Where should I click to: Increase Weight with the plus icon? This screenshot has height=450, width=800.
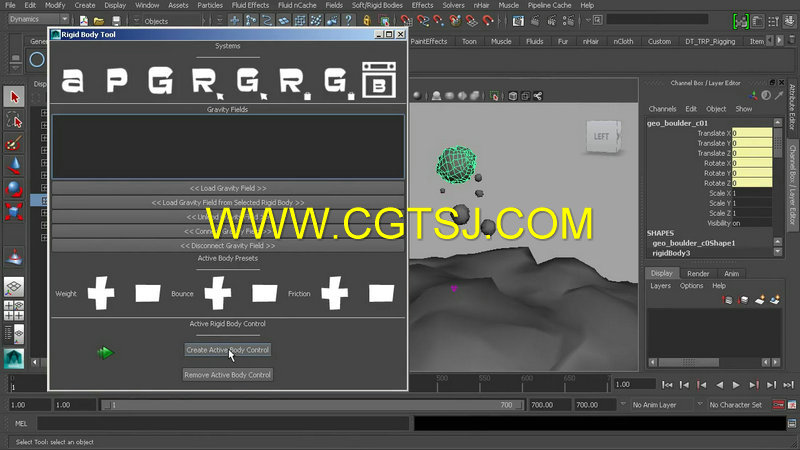click(101, 293)
